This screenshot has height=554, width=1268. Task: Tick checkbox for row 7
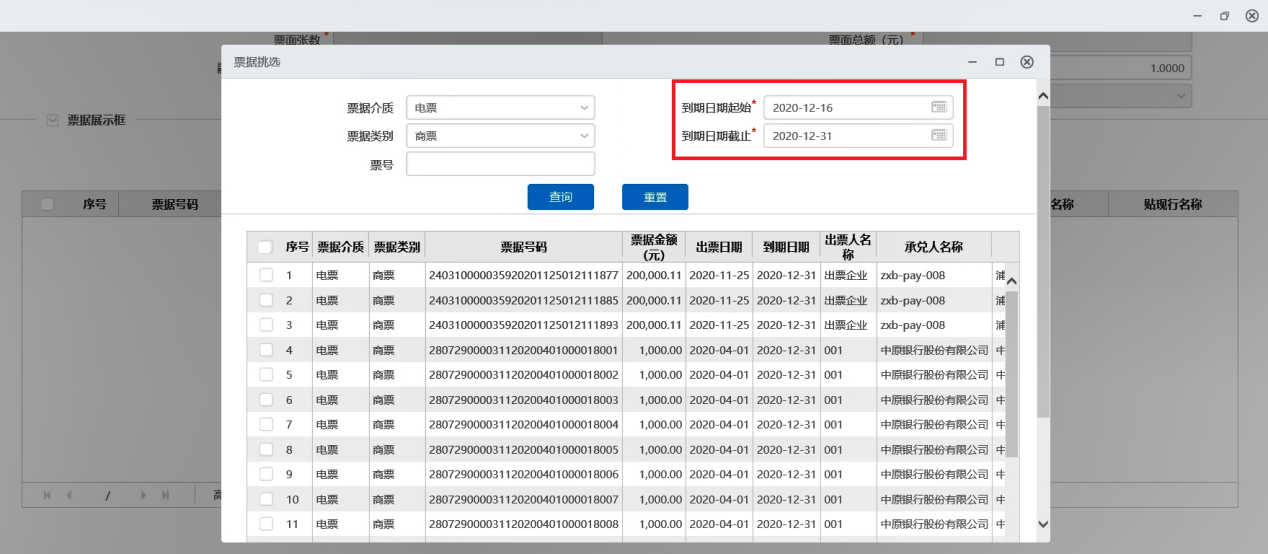[266, 424]
